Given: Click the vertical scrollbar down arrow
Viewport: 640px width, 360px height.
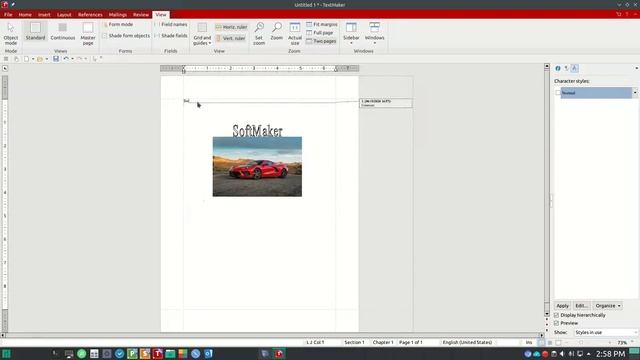Looking at the screenshot, I should [x=547, y=314].
